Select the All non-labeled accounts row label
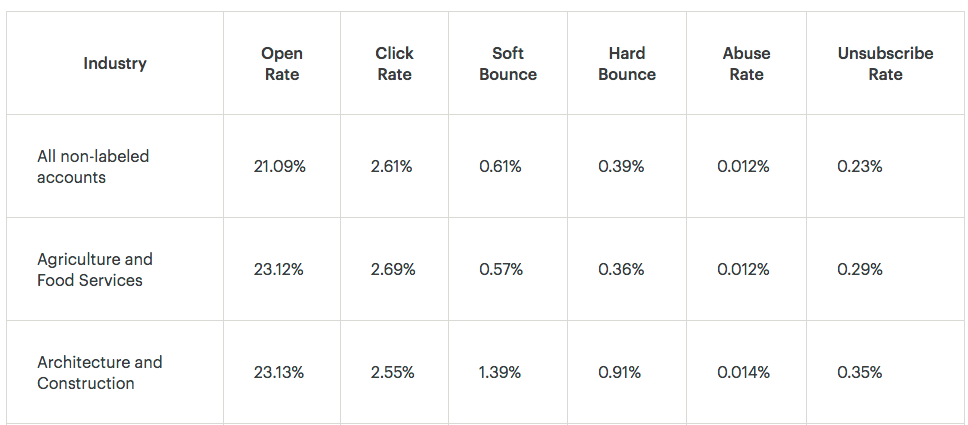 [93, 167]
